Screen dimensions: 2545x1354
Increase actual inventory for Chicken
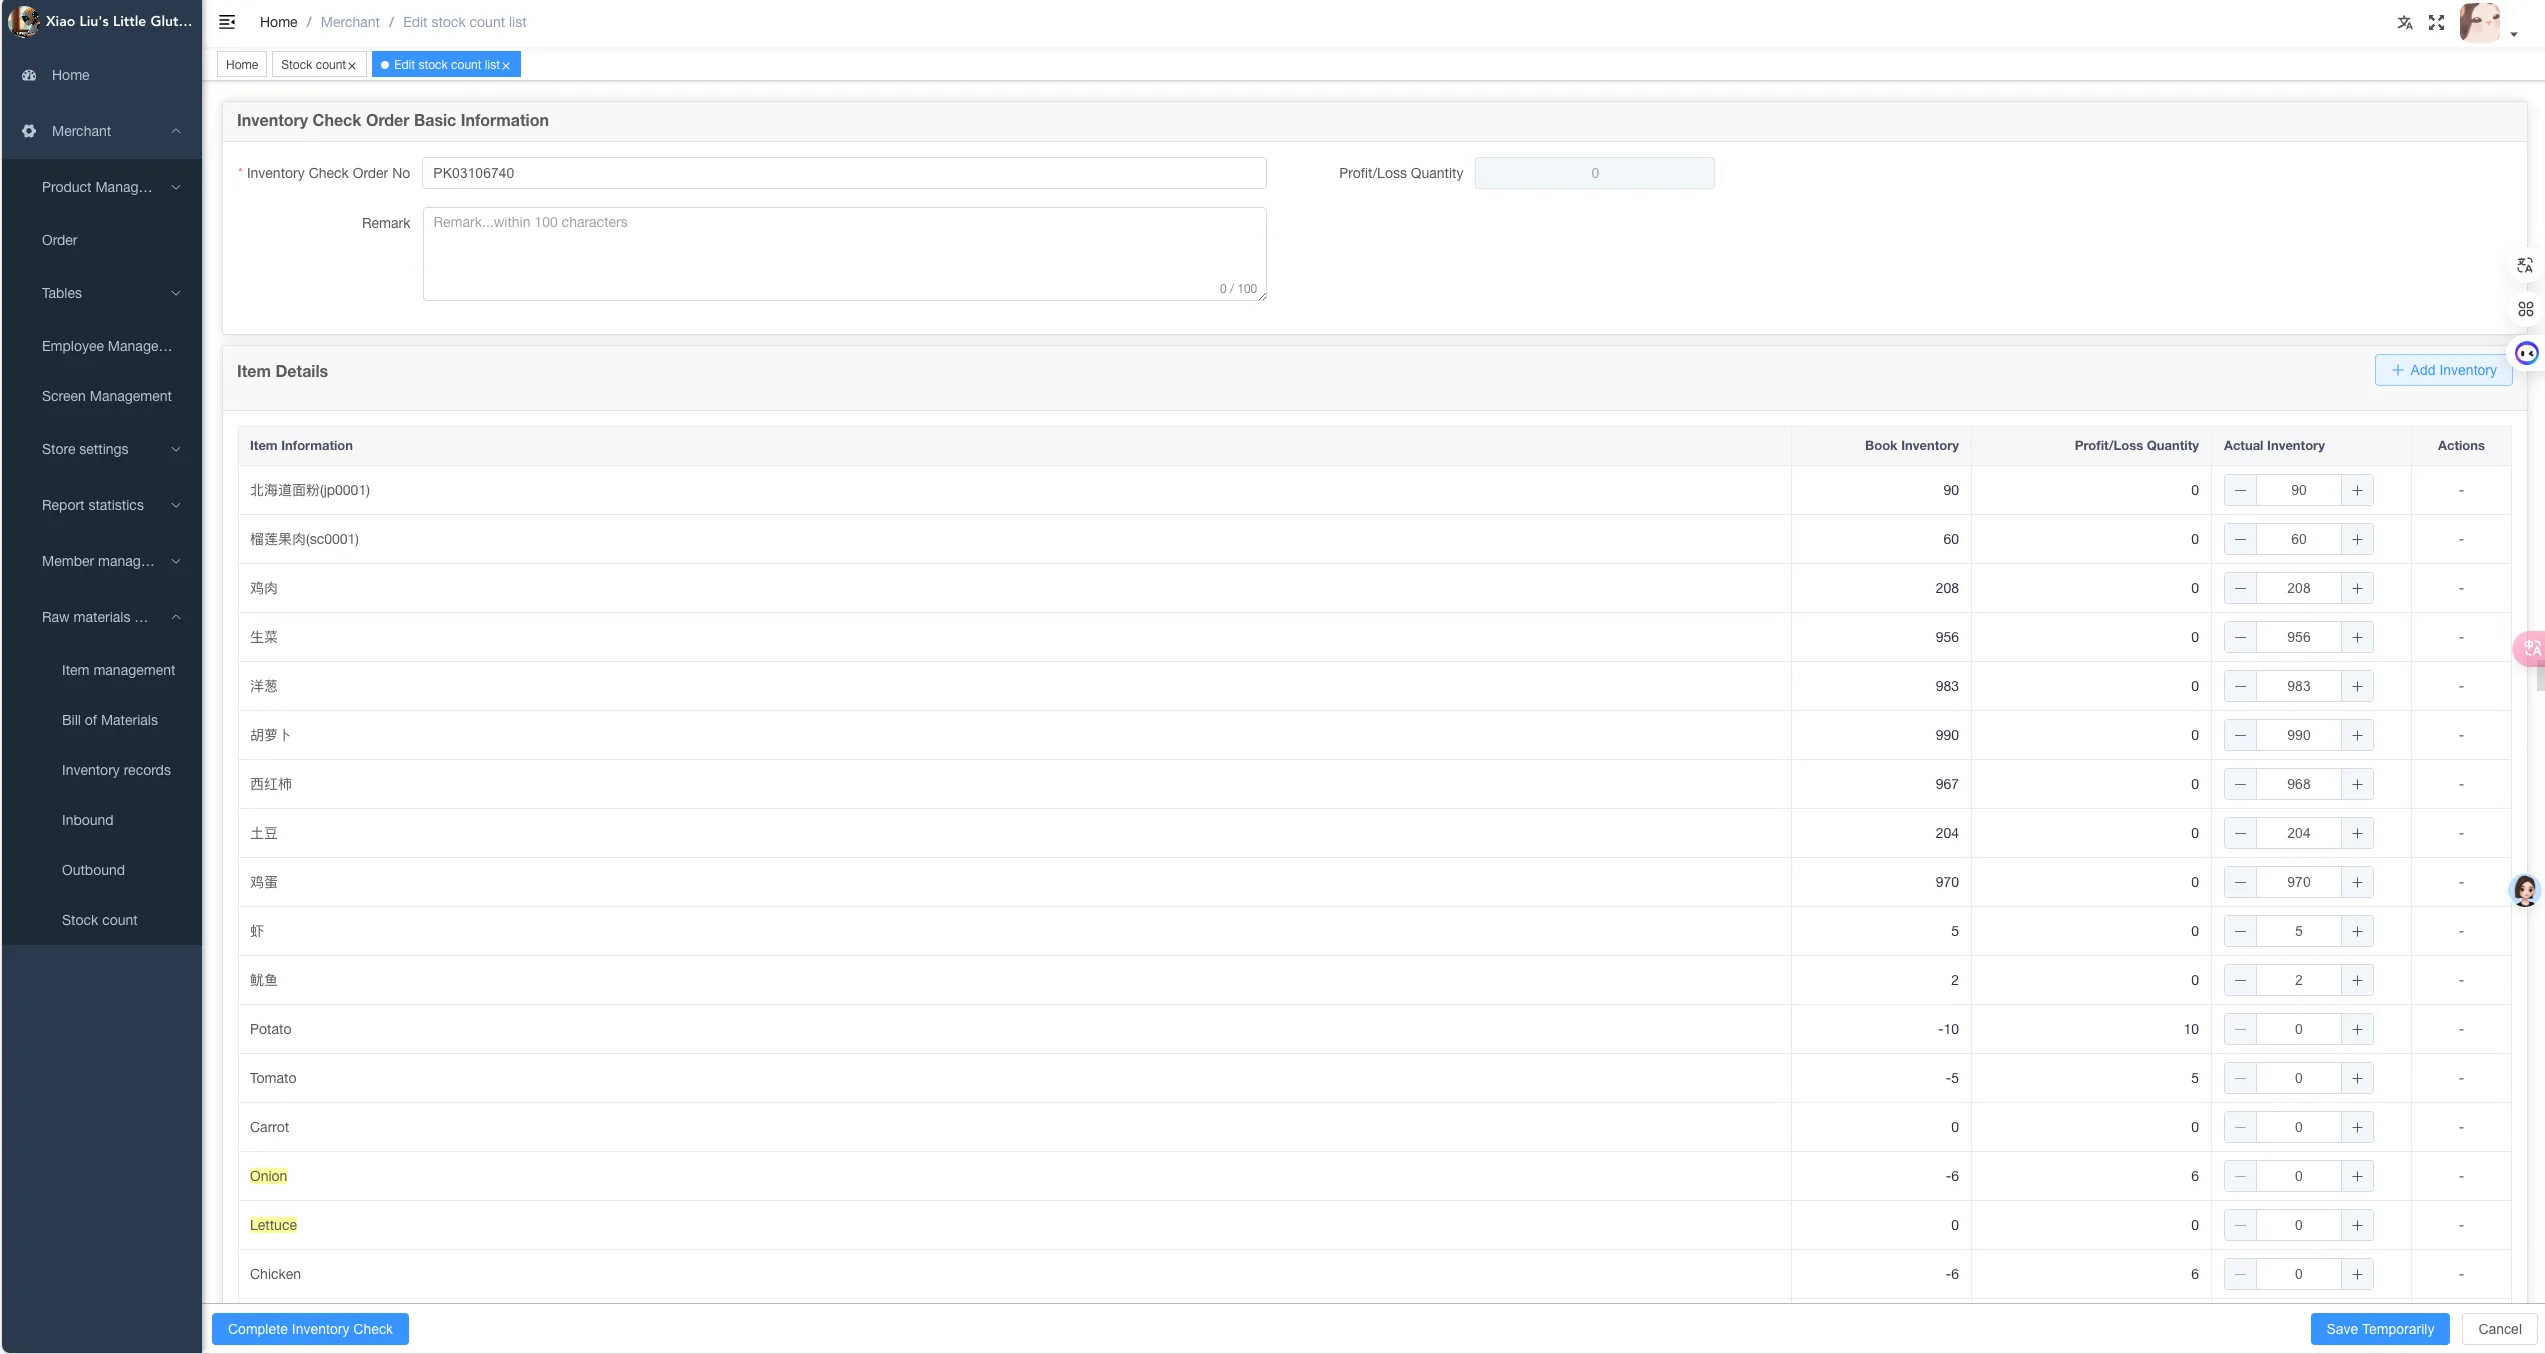coord(2357,1274)
